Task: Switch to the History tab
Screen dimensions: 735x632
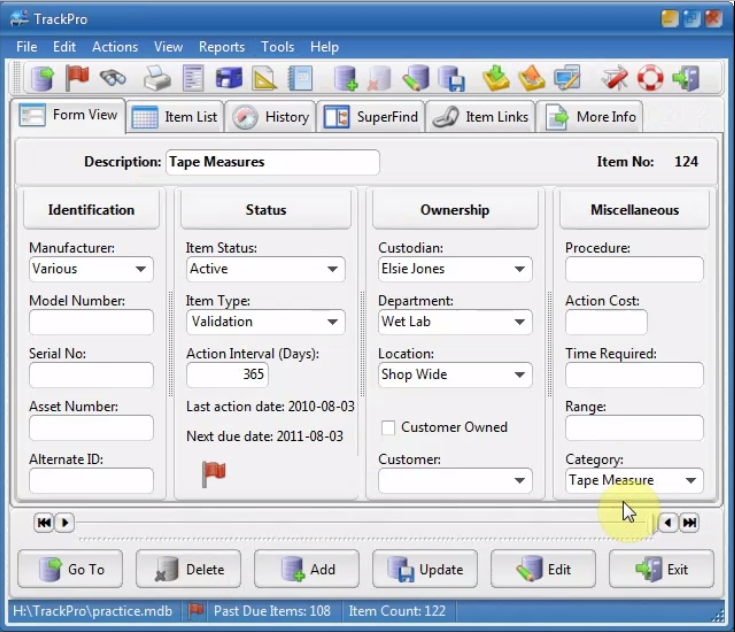Action: [270, 117]
